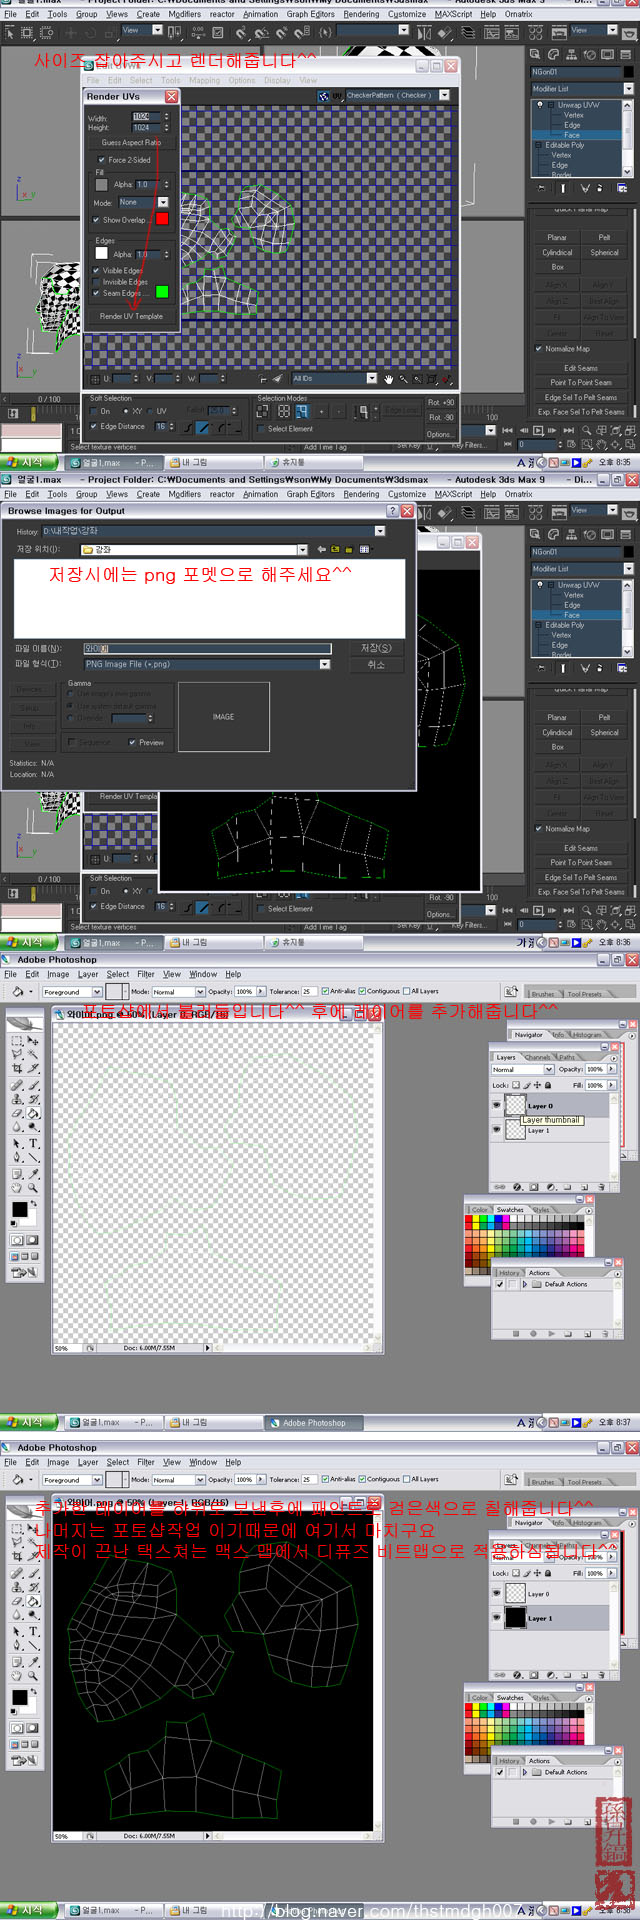640x1920 pixels.
Task: Click the Render UV Template button
Action: [131, 316]
